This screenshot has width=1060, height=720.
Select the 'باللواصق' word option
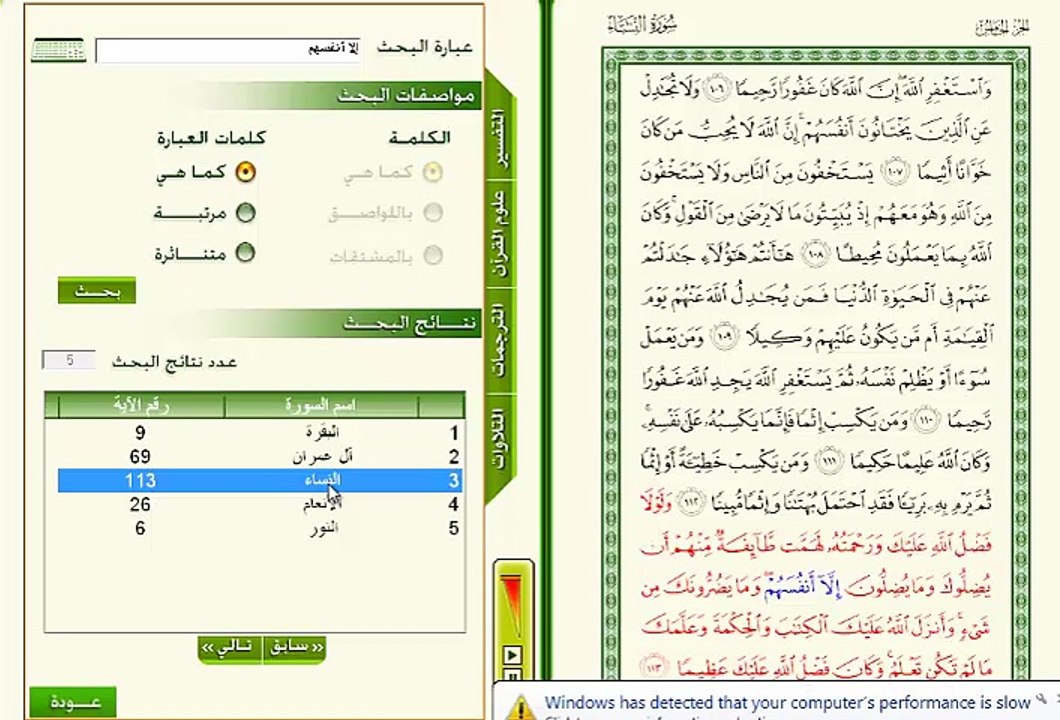pos(433,213)
